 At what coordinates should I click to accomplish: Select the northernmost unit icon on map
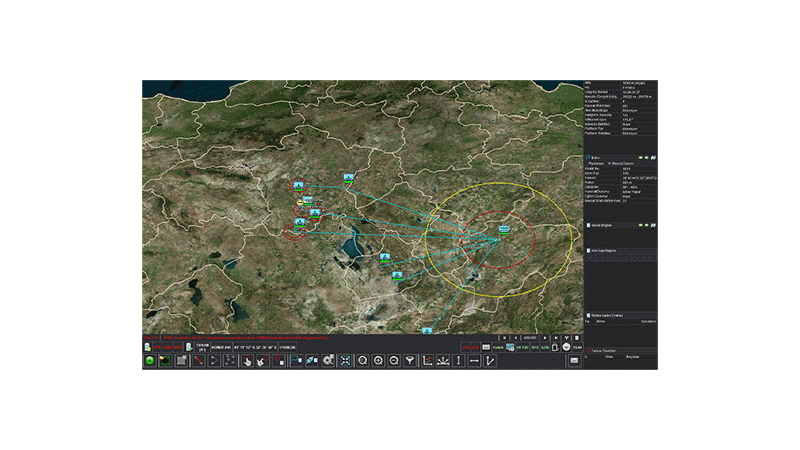tap(348, 178)
